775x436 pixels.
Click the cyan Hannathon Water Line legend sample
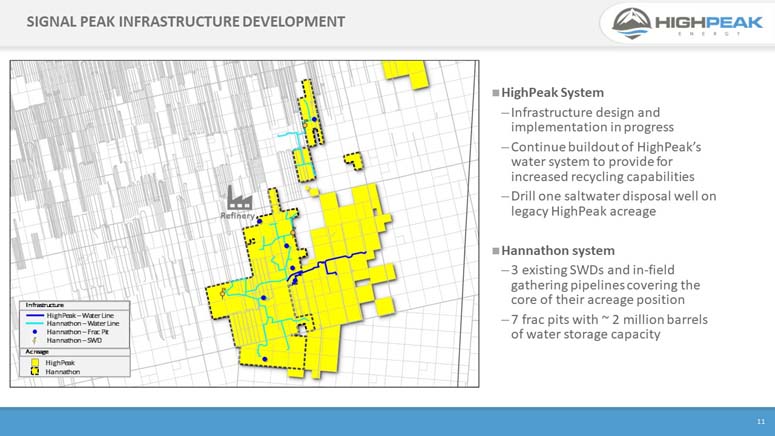pyautogui.click(x=35, y=323)
